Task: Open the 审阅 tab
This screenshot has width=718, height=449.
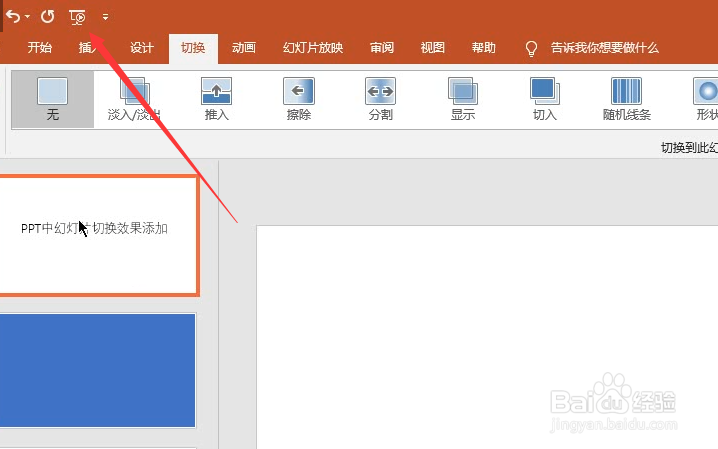Action: (381, 48)
